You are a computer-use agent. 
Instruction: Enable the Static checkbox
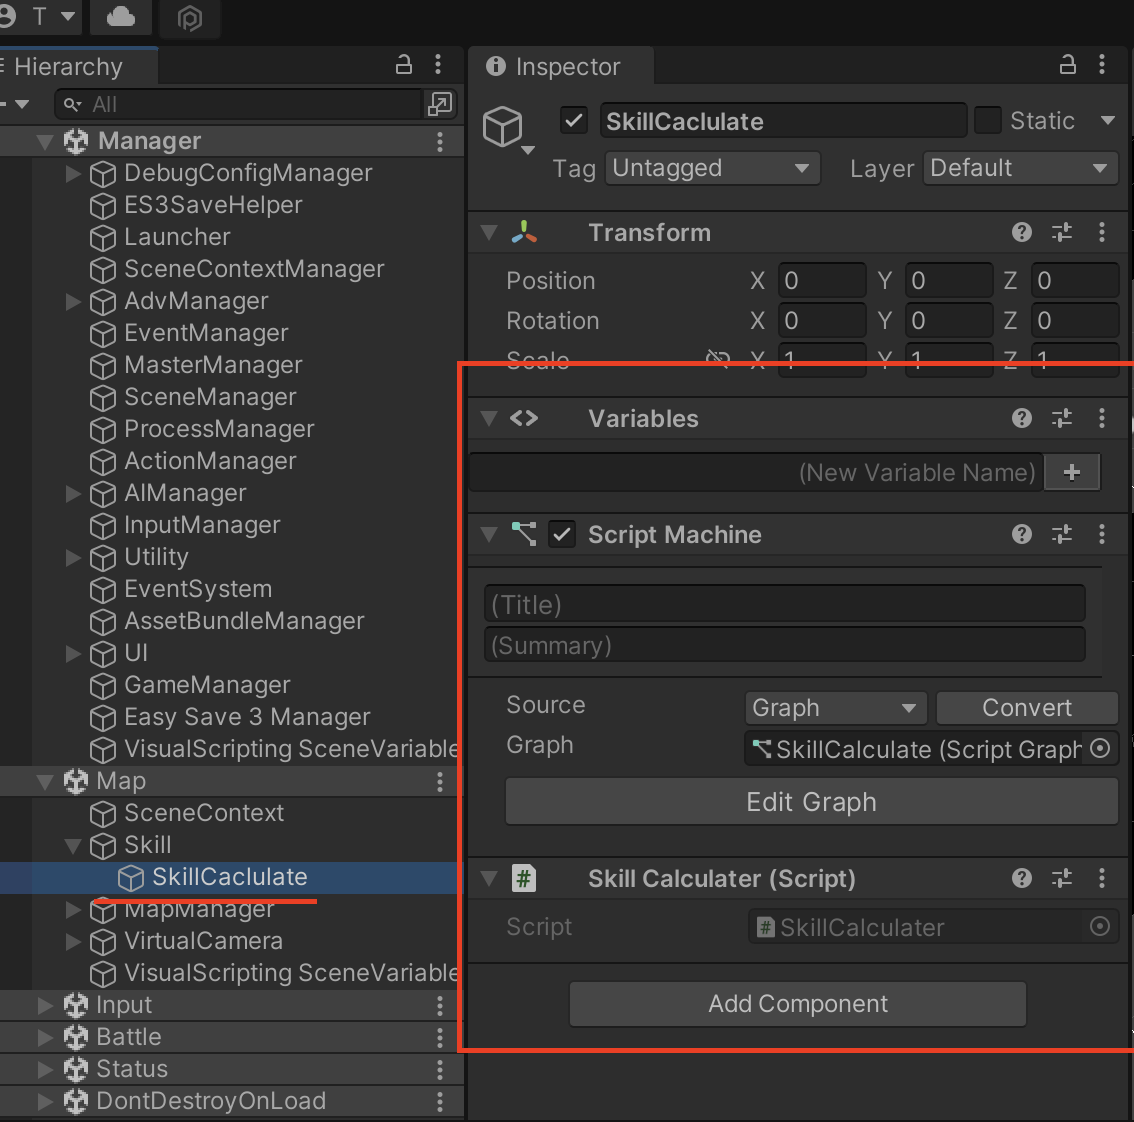click(x=988, y=121)
